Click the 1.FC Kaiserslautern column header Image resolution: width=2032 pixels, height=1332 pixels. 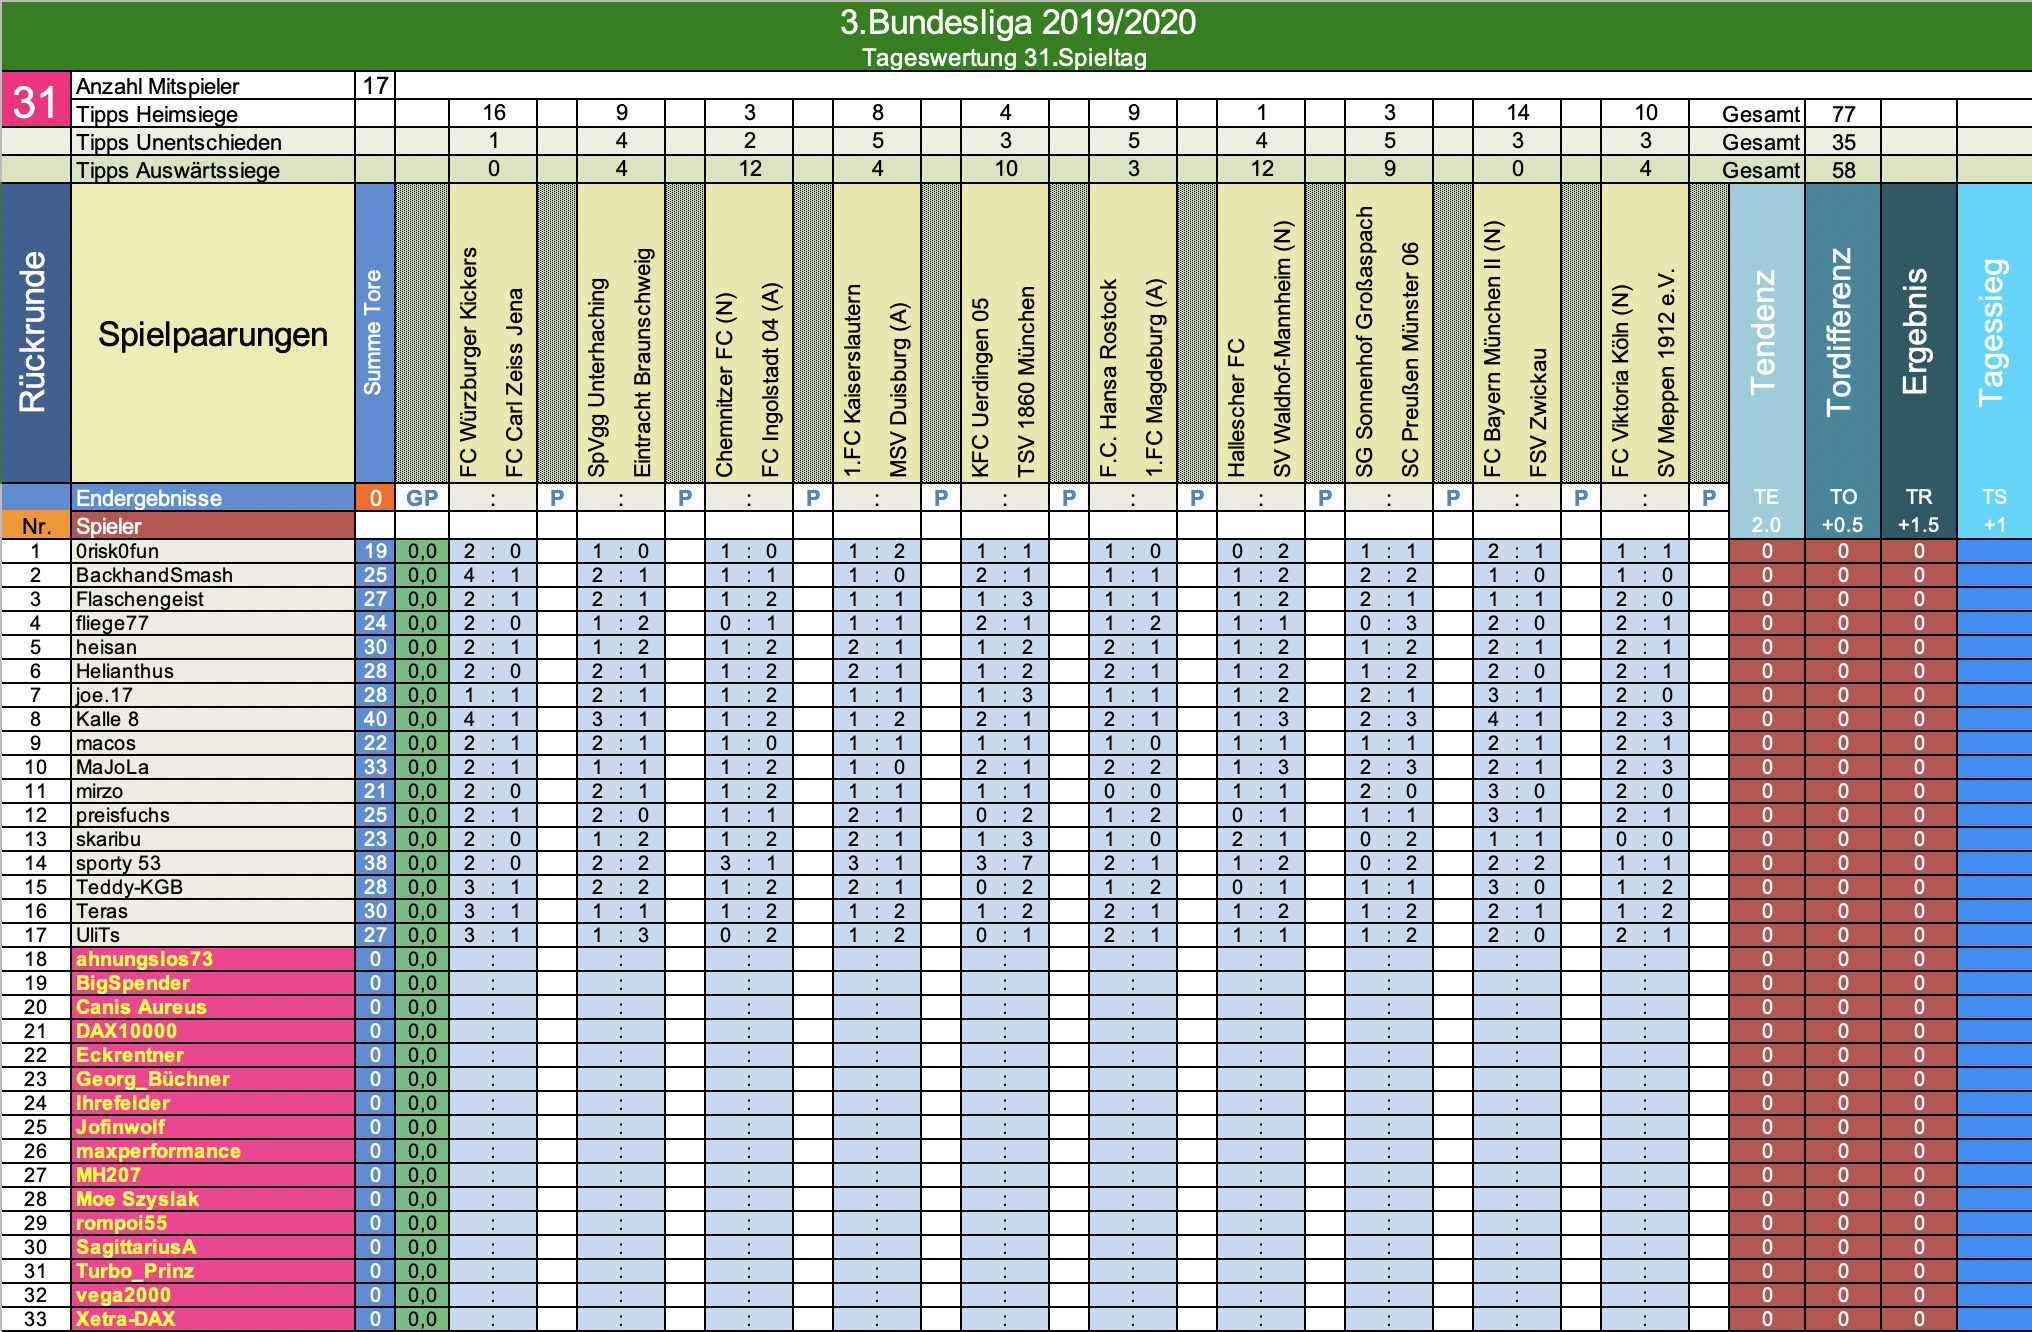pyautogui.click(x=852, y=381)
